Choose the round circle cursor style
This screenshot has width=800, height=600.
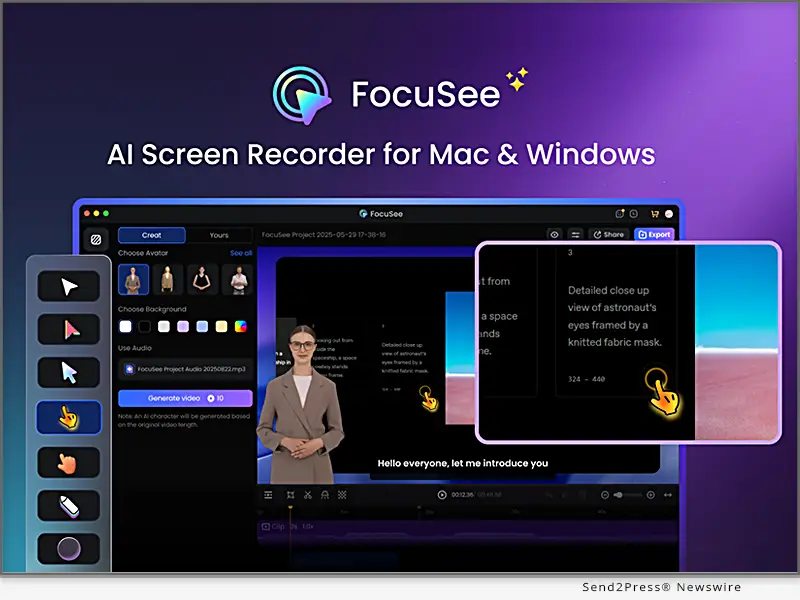tap(69, 548)
